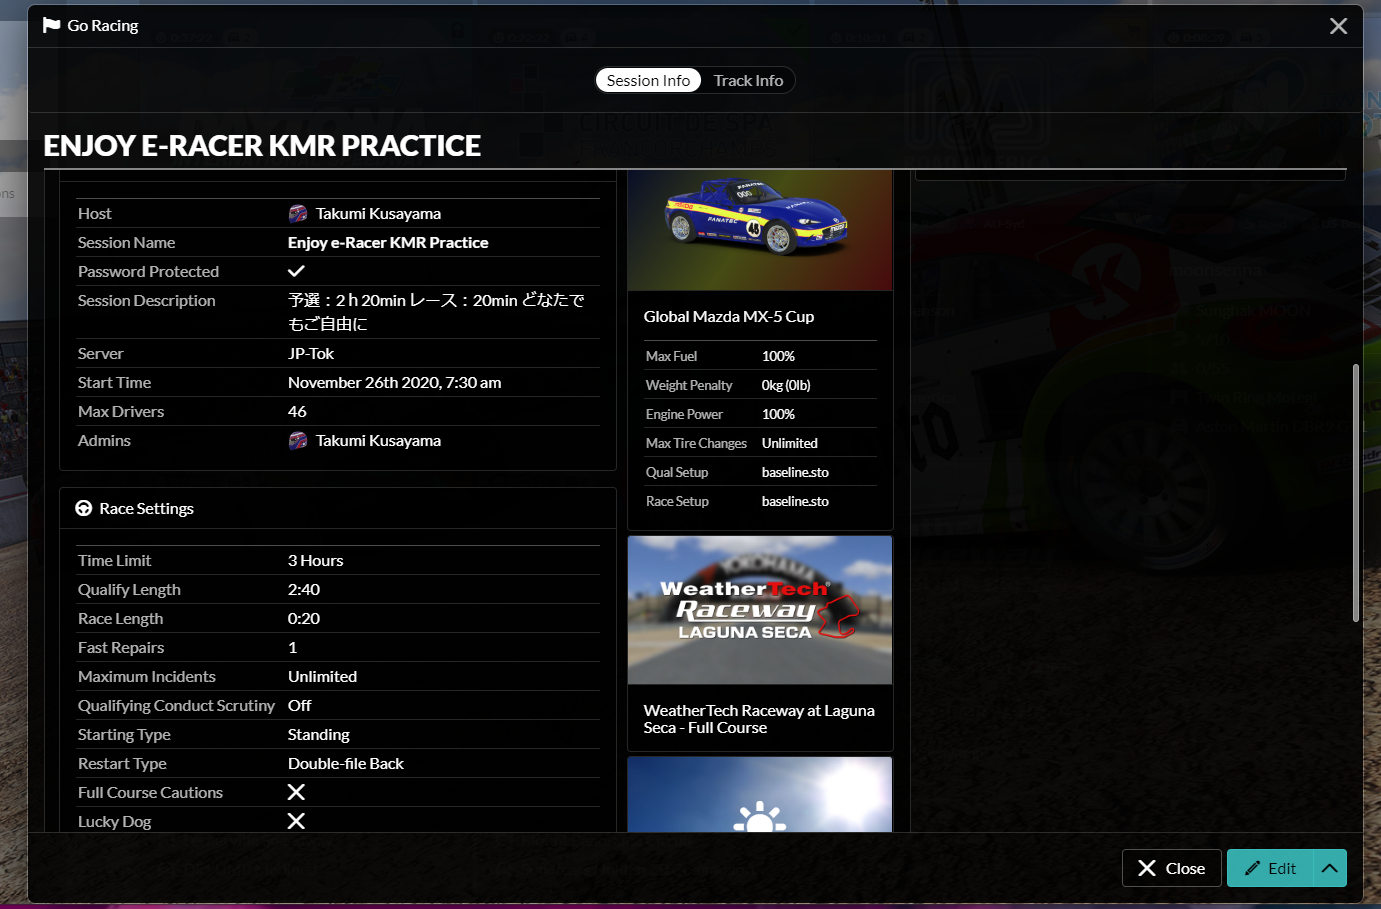This screenshot has width=1381, height=909.
Task: Click the pencil icon on Edit
Action: 1252,868
